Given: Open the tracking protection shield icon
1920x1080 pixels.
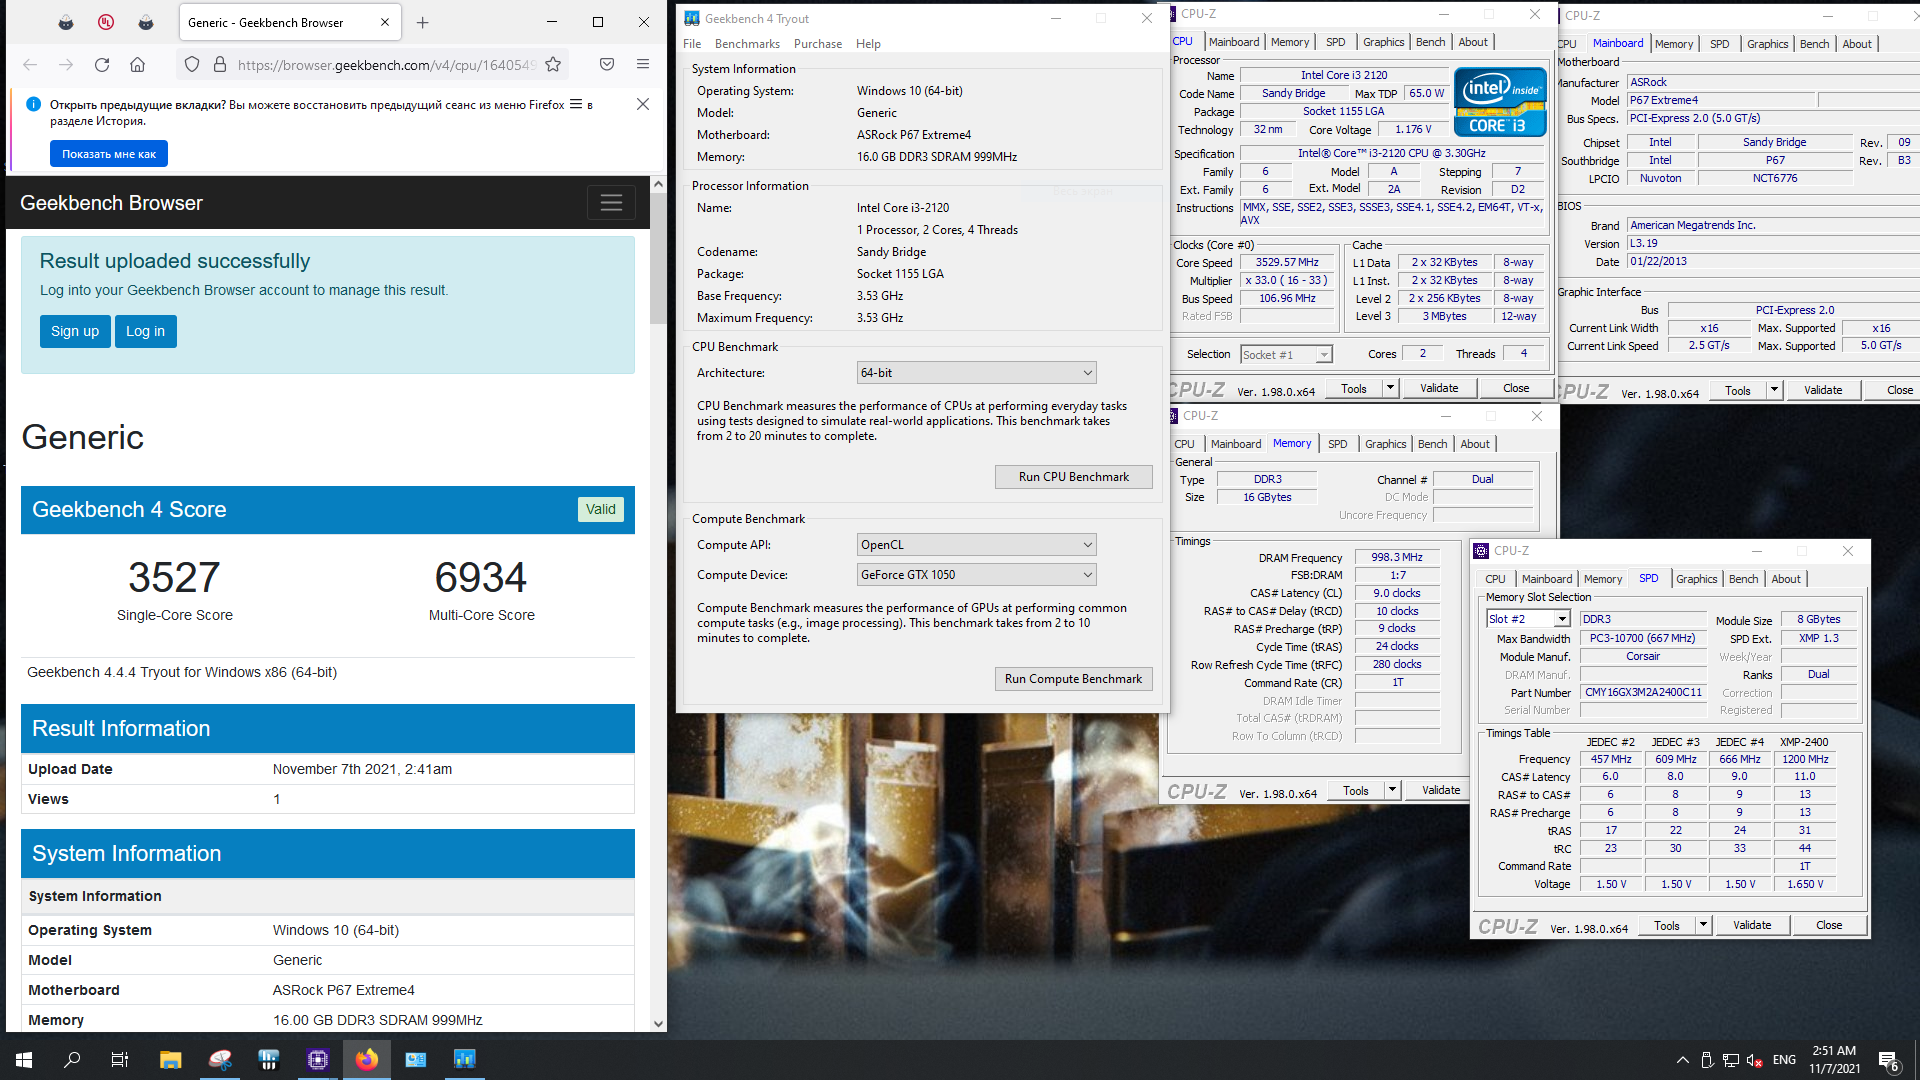Looking at the screenshot, I should click(192, 65).
